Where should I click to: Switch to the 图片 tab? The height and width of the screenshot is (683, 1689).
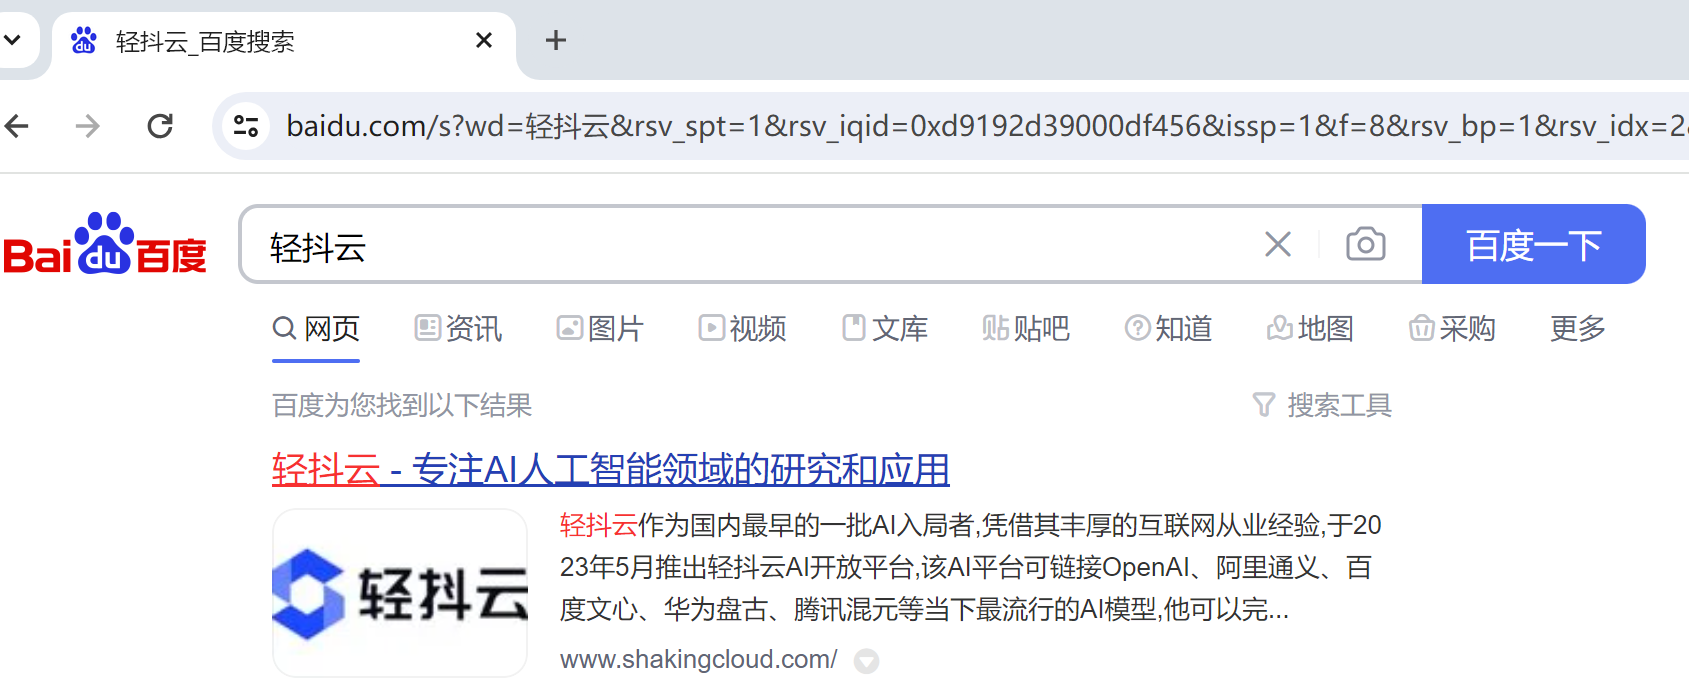coord(600,329)
